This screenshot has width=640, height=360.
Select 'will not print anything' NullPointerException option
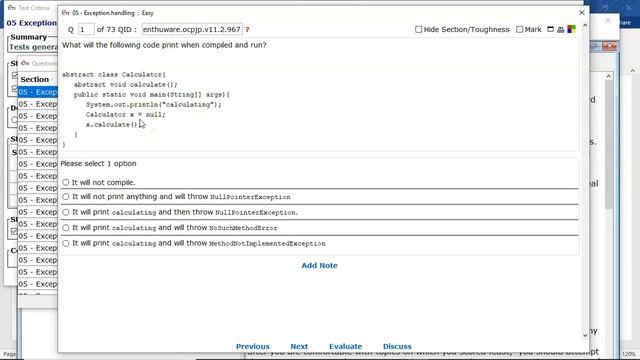(x=66, y=197)
